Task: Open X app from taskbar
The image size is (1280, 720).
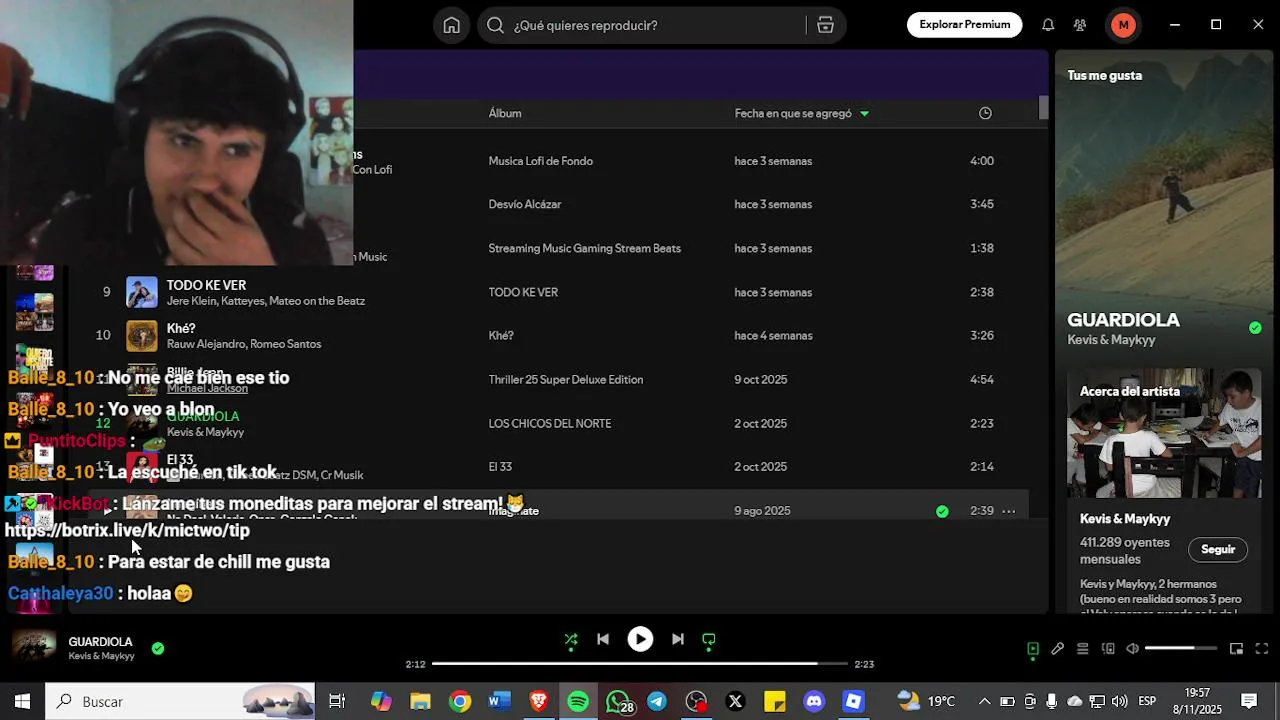Action: pos(735,702)
